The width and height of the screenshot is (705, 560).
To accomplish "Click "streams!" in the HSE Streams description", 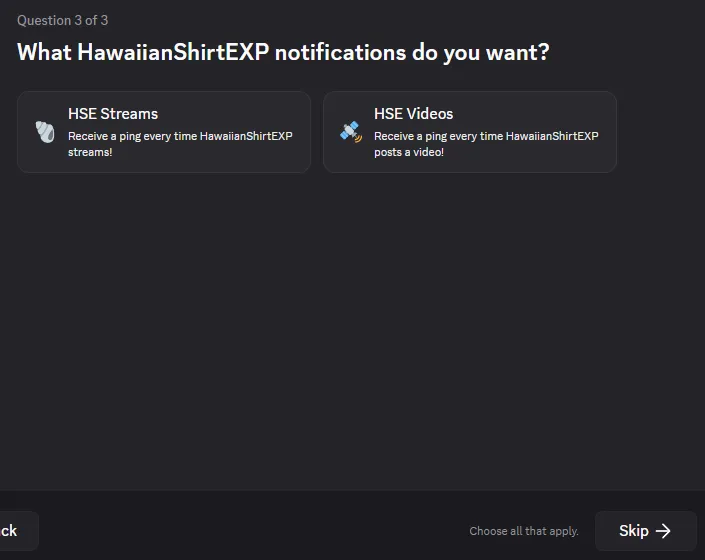I will click(x=90, y=152).
